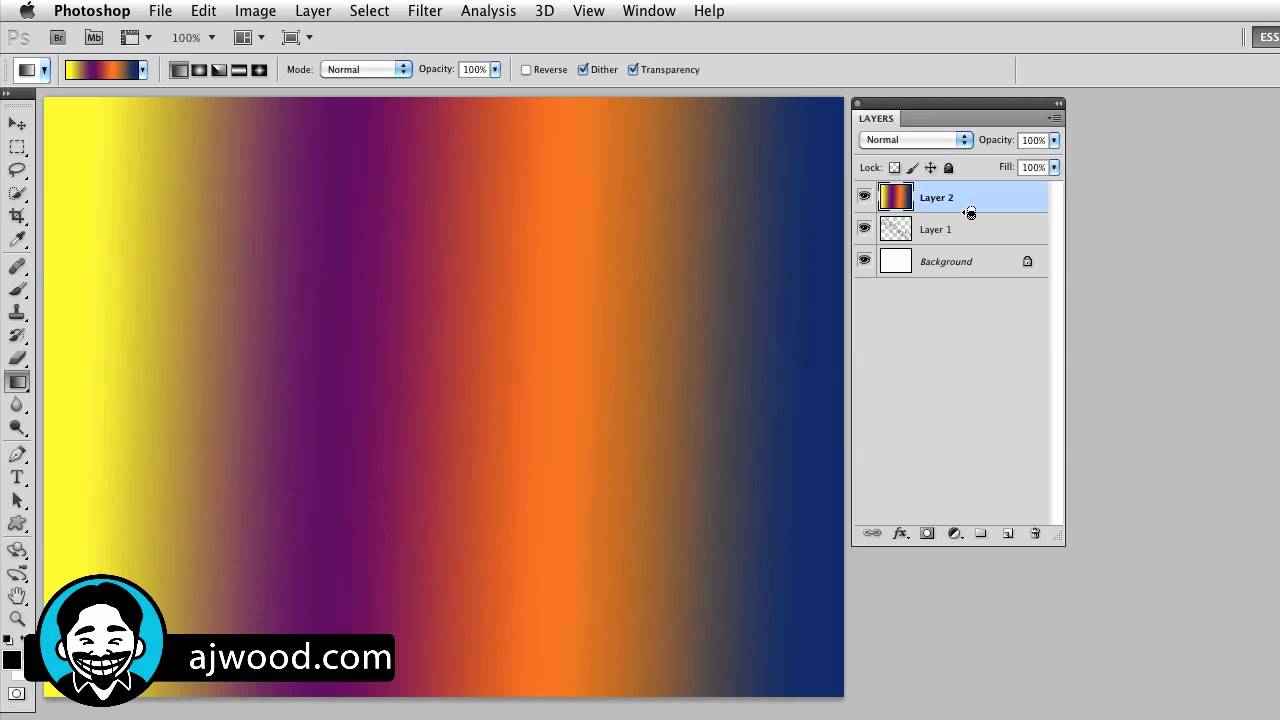
Task: Choose the Reflected Gradient style button
Action: (x=239, y=70)
